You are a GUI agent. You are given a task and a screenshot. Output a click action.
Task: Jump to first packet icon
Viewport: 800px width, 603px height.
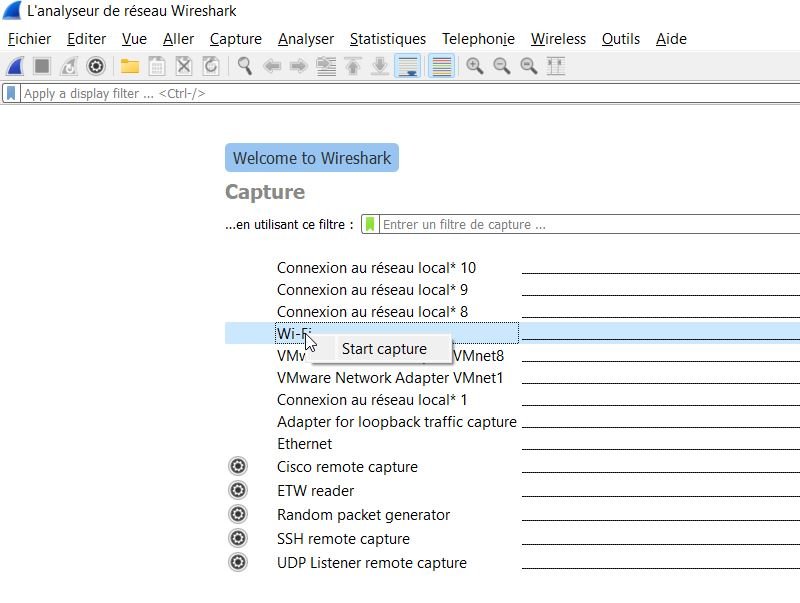pos(353,66)
